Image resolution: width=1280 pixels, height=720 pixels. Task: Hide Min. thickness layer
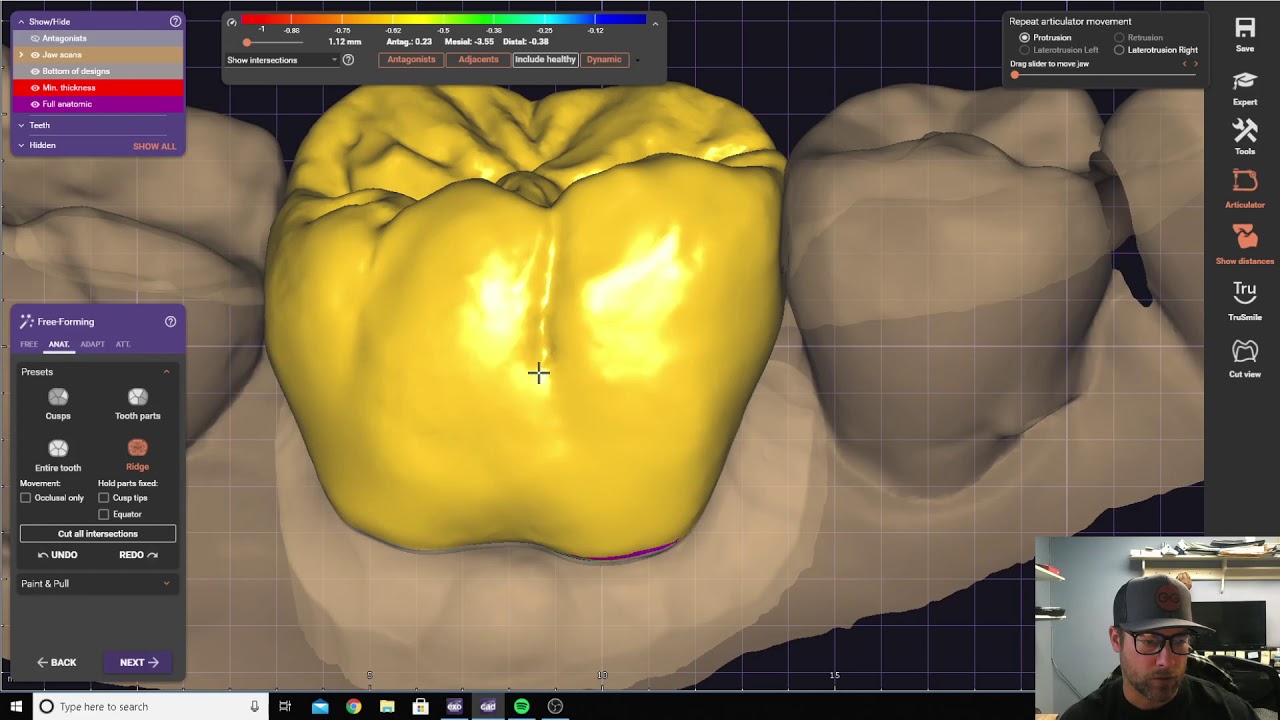coord(35,88)
